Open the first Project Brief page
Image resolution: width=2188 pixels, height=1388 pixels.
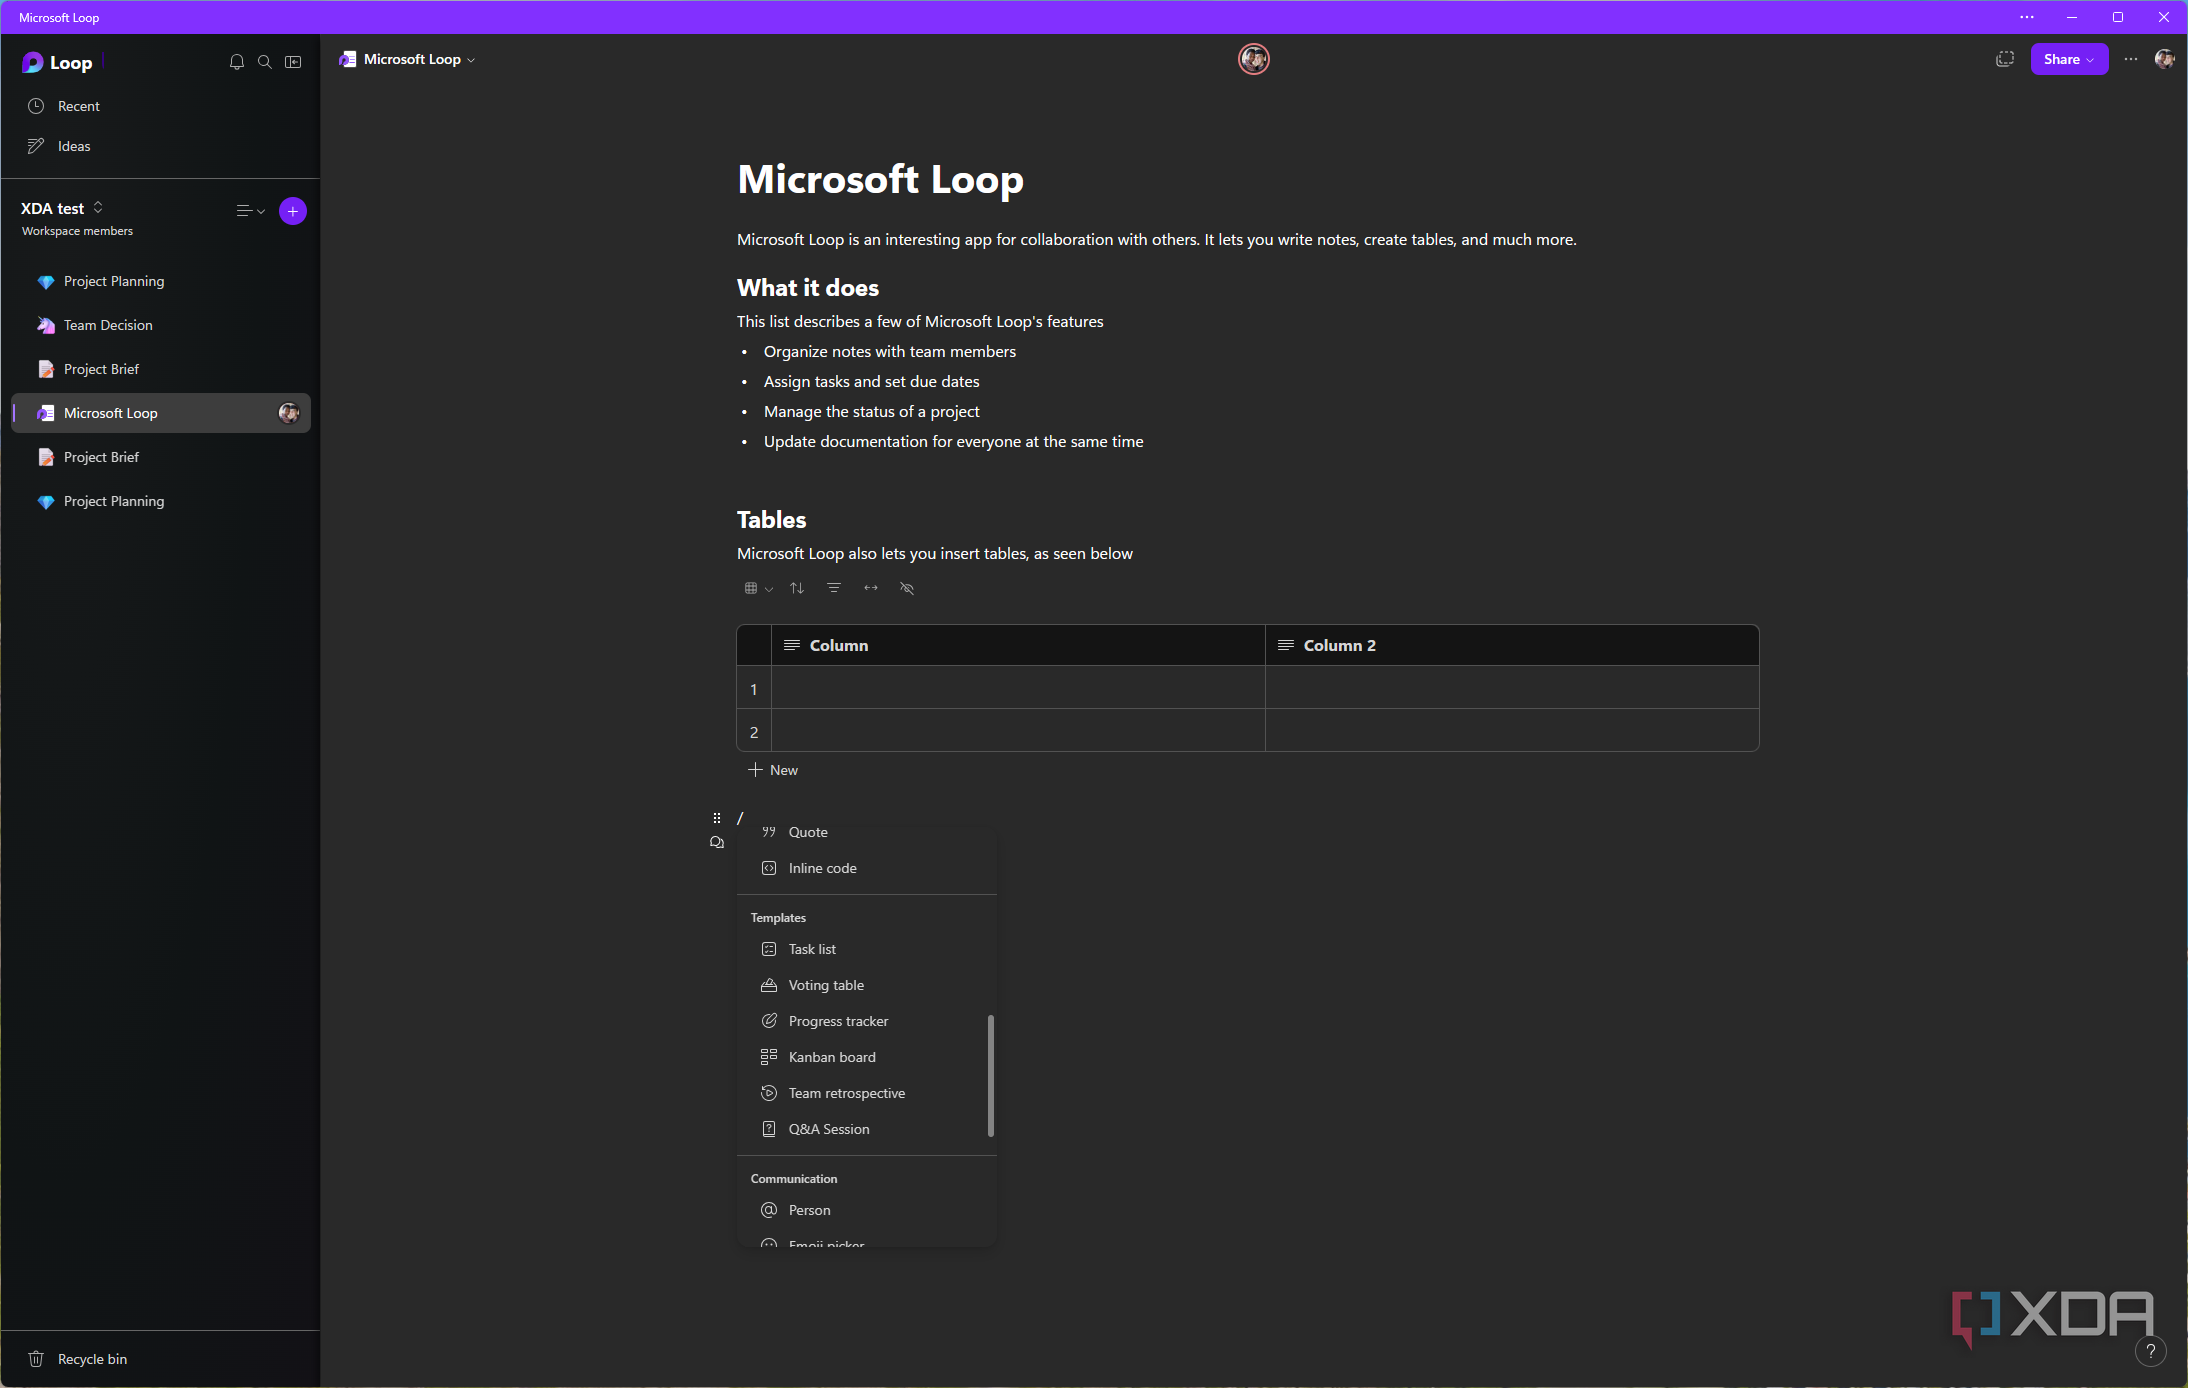pyautogui.click(x=160, y=369)
